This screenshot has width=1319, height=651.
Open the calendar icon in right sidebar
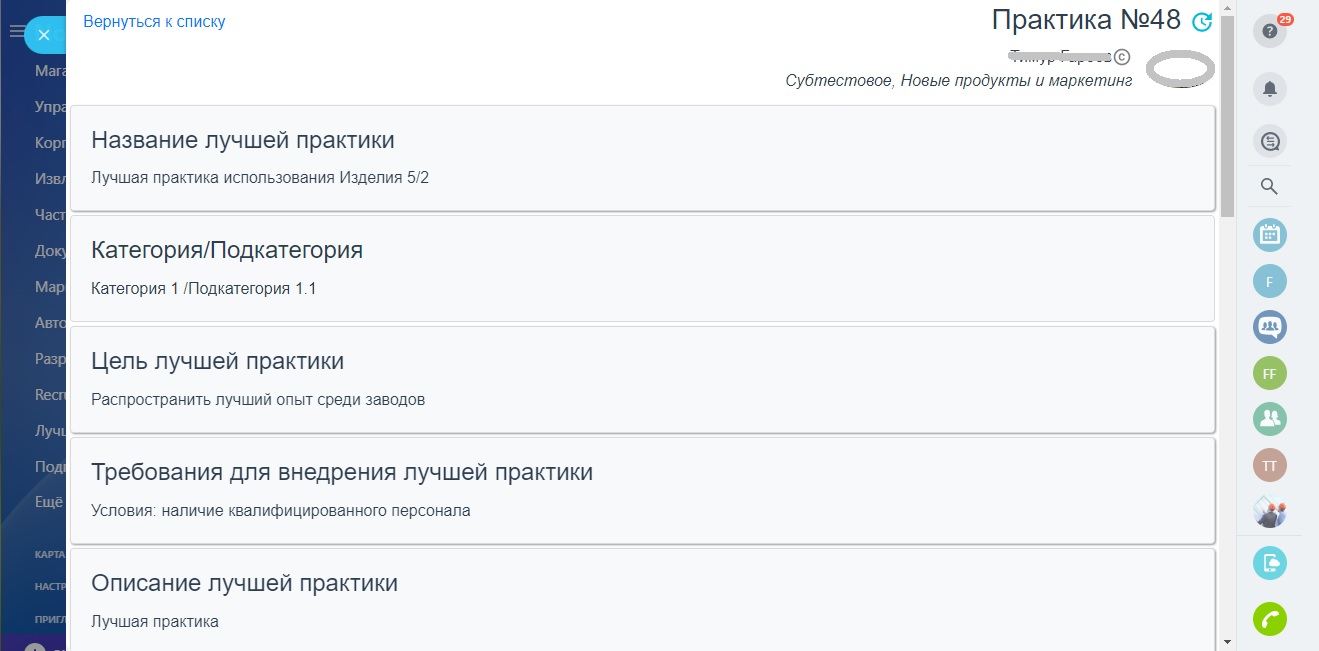[x=1270, y=235]
